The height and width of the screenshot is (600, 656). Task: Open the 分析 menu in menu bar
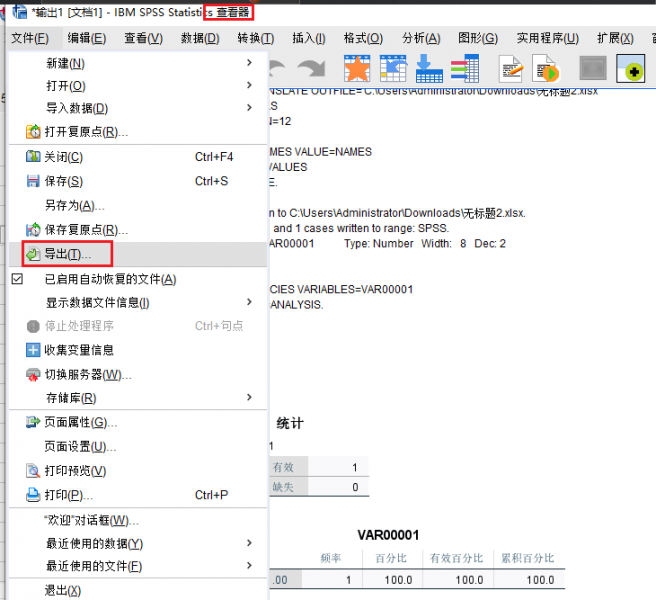point(420,38)
